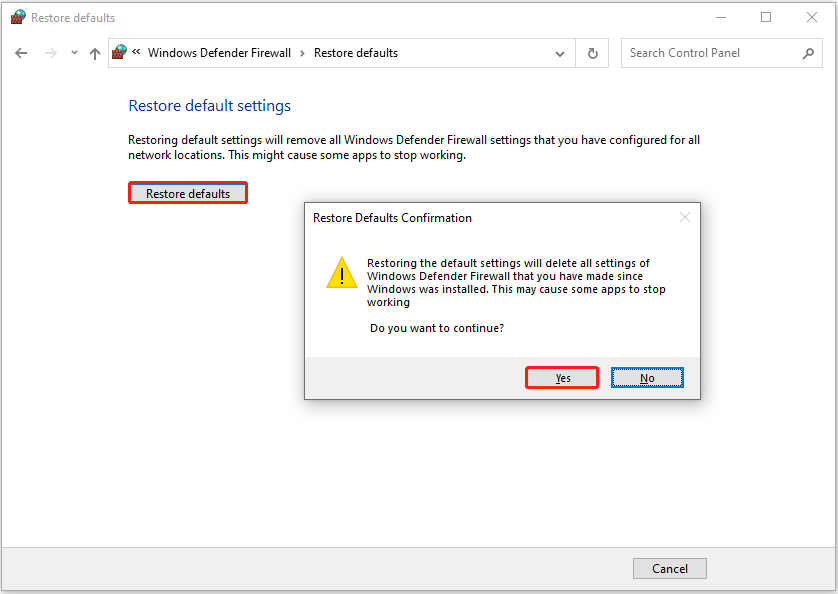This screenshot has width=838, height=594.
Task: Expand the address bar dropdown arrow
Action: click(x=560, y=52)
